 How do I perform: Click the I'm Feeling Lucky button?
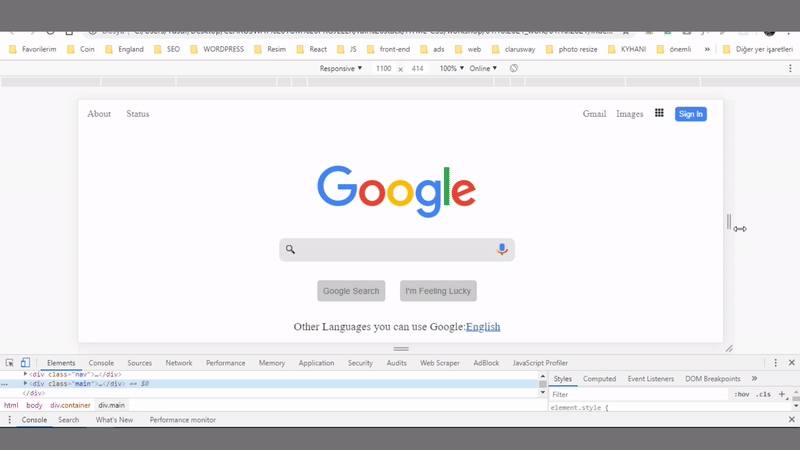[x=438, y=291]
